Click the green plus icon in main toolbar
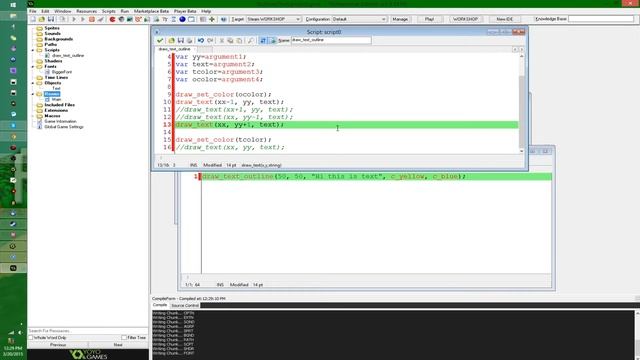Screen dimensions: 640x360 [212, 19]
